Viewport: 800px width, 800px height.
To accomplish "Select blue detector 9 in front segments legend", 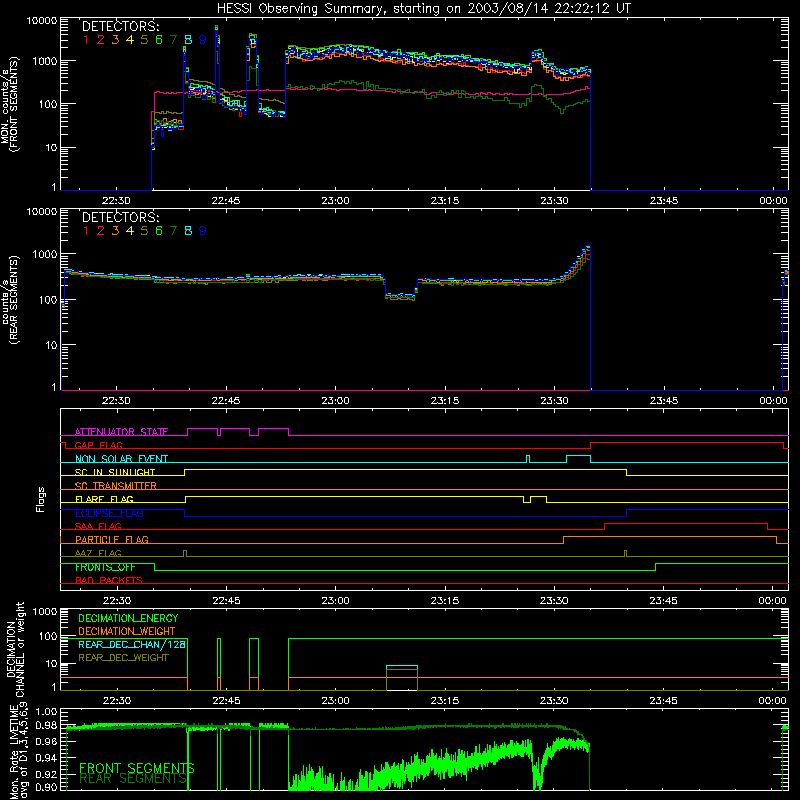I will (x=203, y=40).
